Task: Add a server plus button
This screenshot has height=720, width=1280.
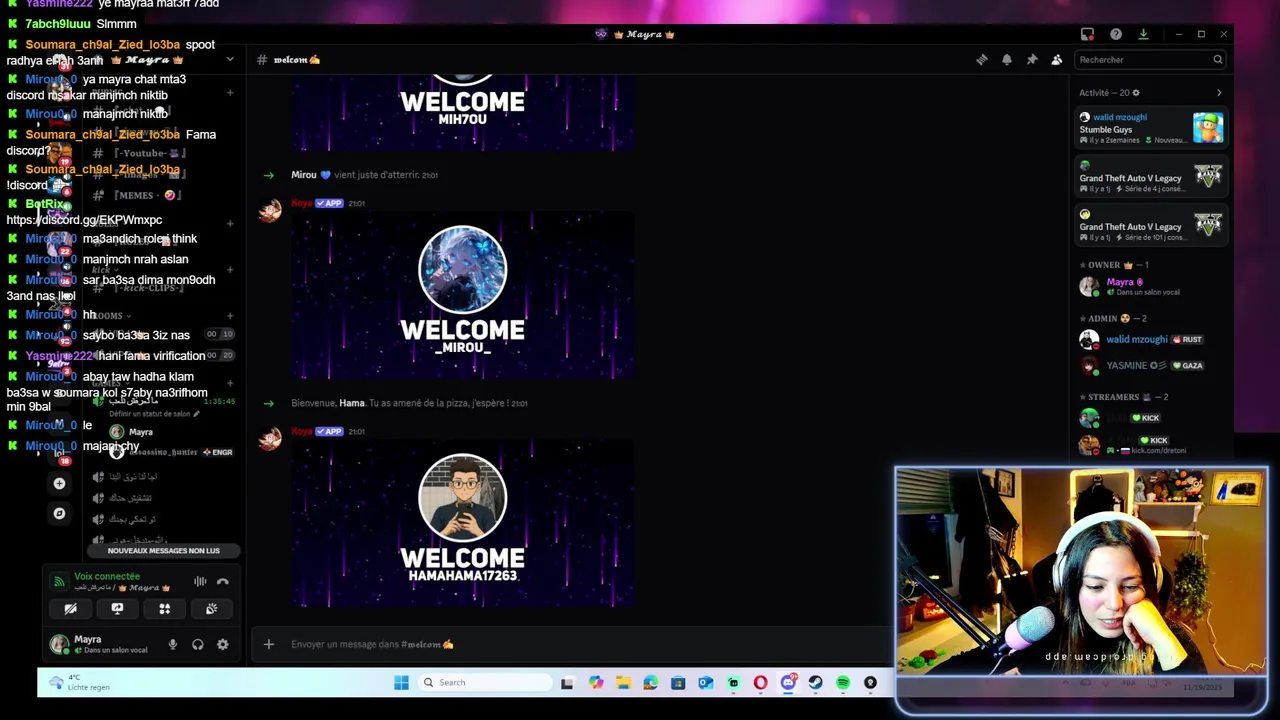Action: click(x=59, y=484)
